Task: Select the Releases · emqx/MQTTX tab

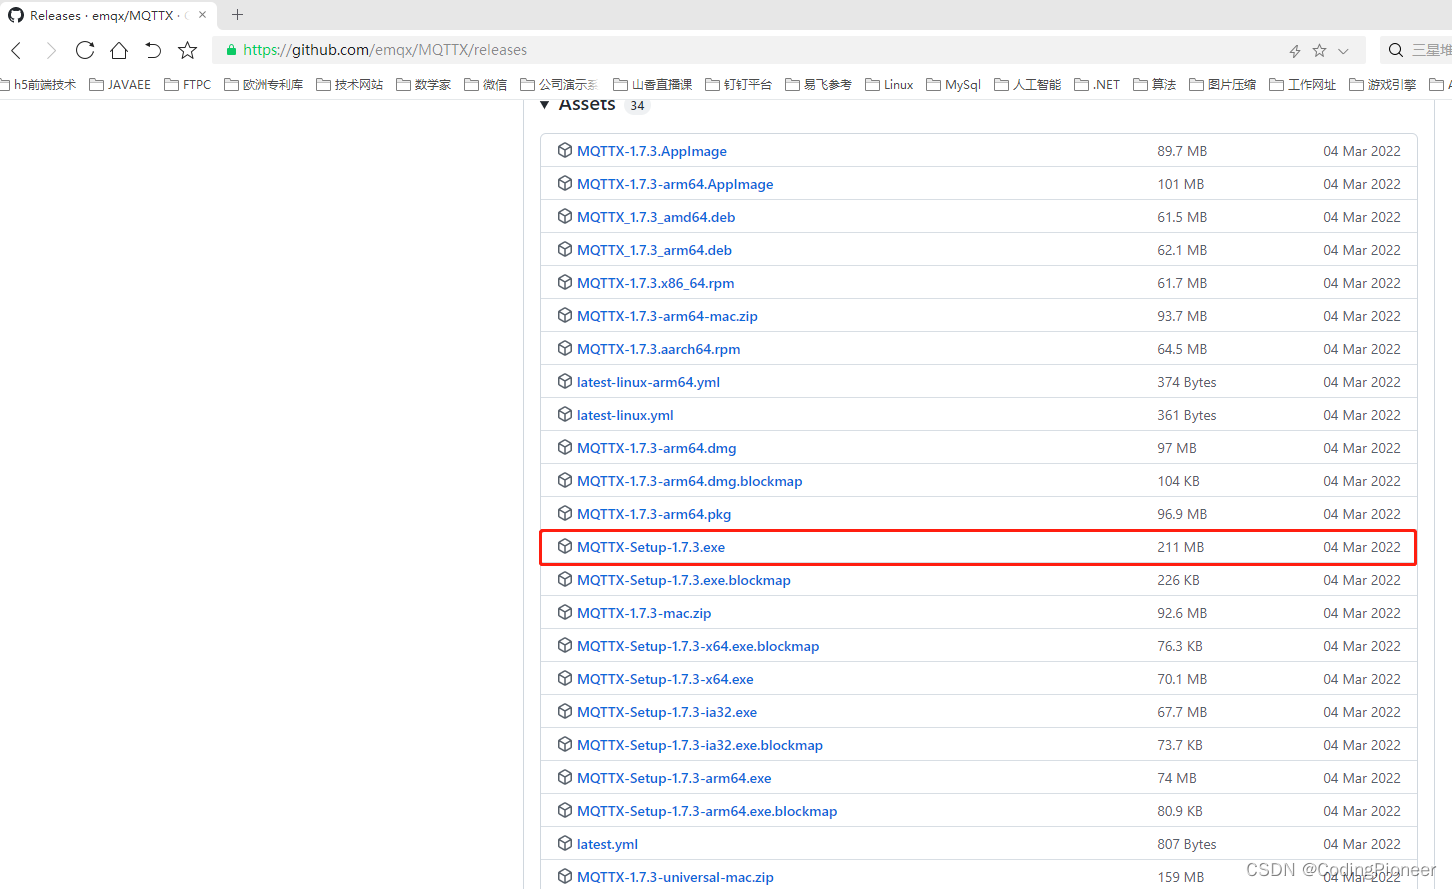Action: [x=108, y=16]
